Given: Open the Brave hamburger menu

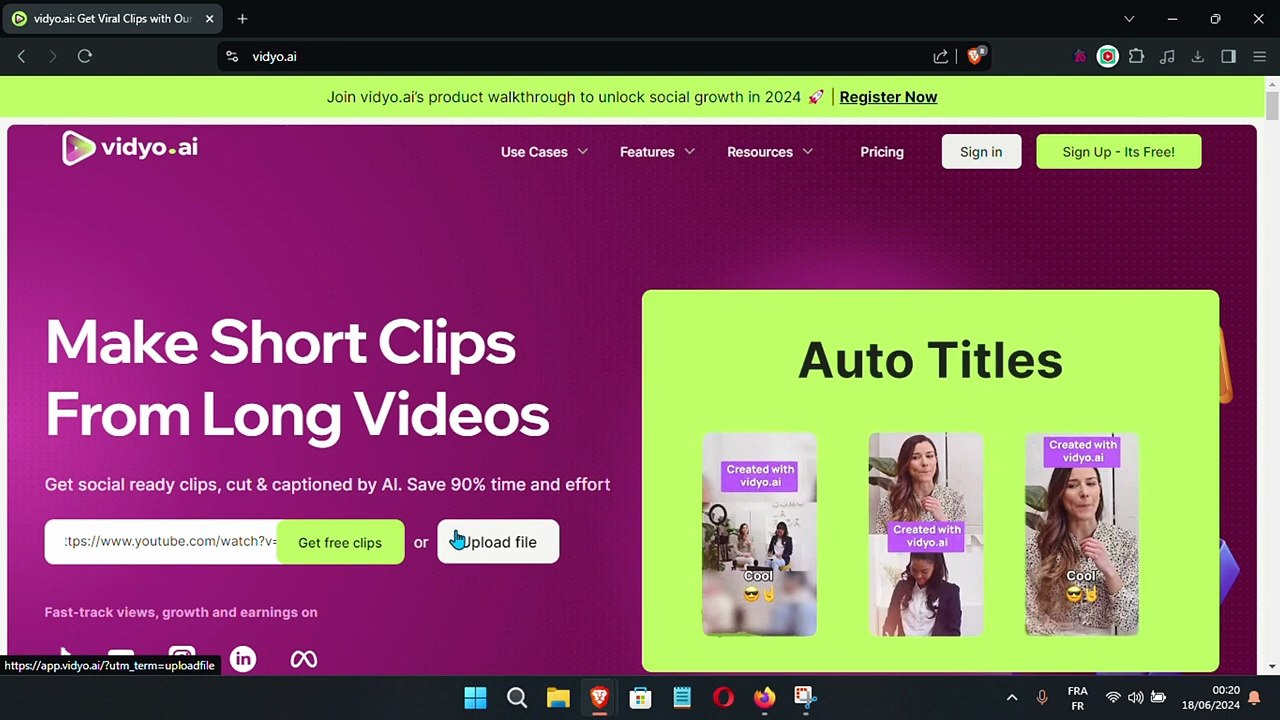Looking at the screenshot, I should click(x=1259, y=57).
